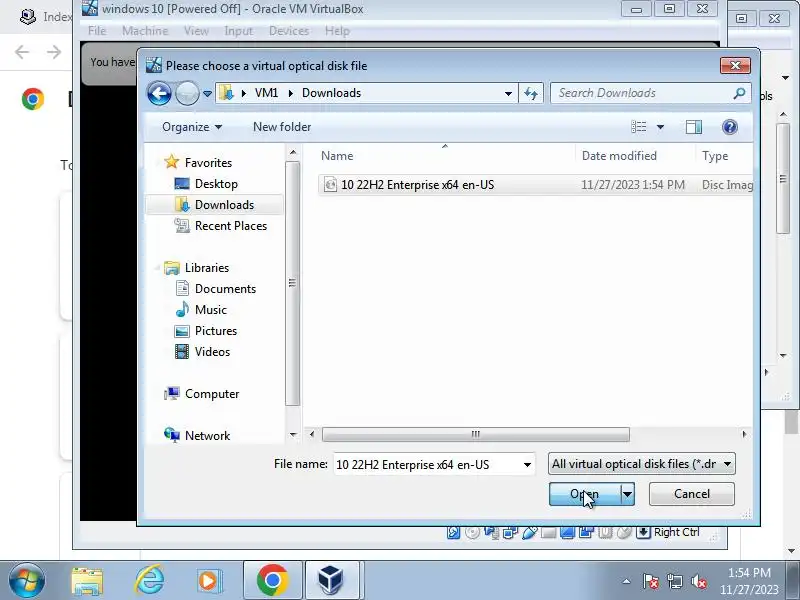This screenshot has height=600, width=800.
Task: Select Favorites in navigation pane
Action: coord(208,163)
